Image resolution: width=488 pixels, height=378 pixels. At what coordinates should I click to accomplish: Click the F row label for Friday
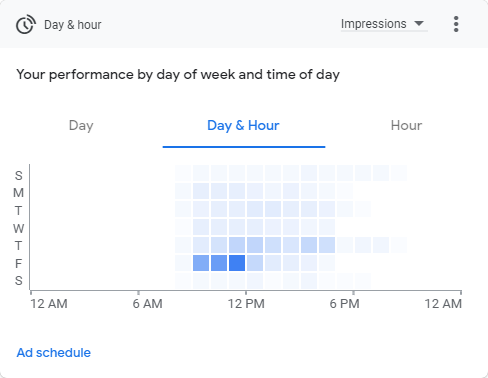[x=18, y=264]
